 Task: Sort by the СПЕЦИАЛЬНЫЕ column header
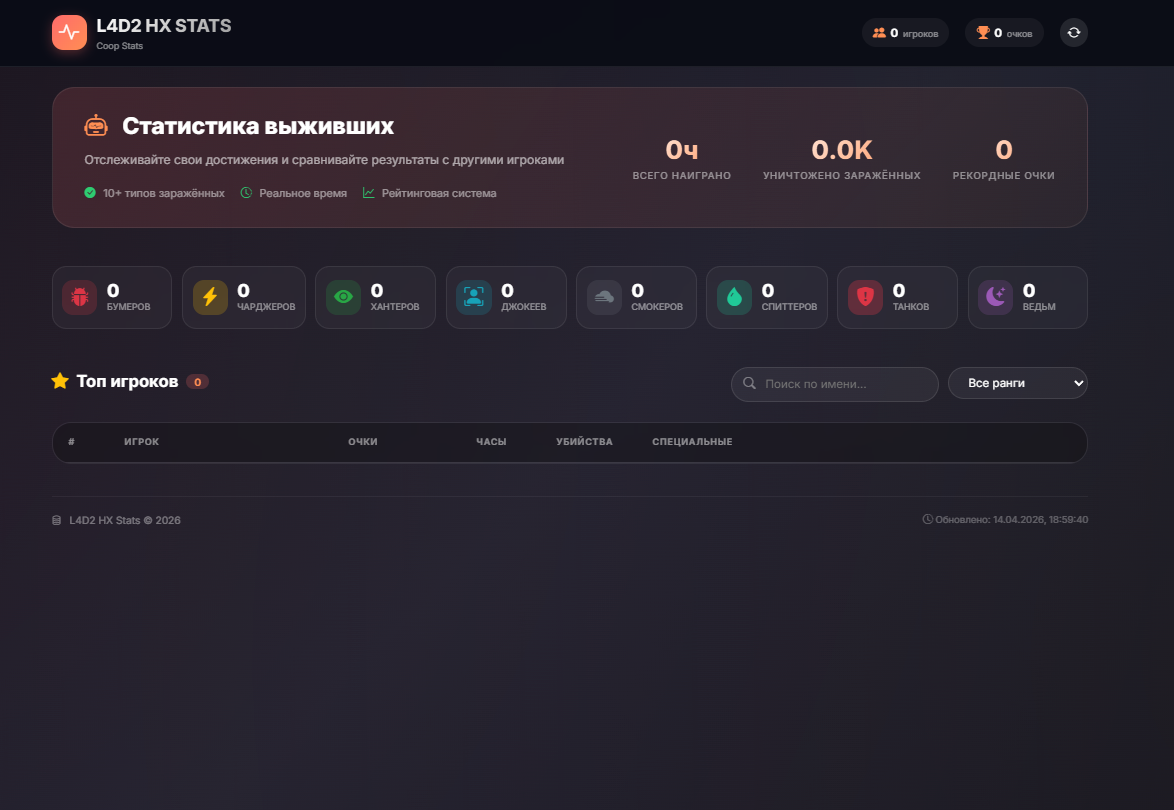(x=692, y=442)
